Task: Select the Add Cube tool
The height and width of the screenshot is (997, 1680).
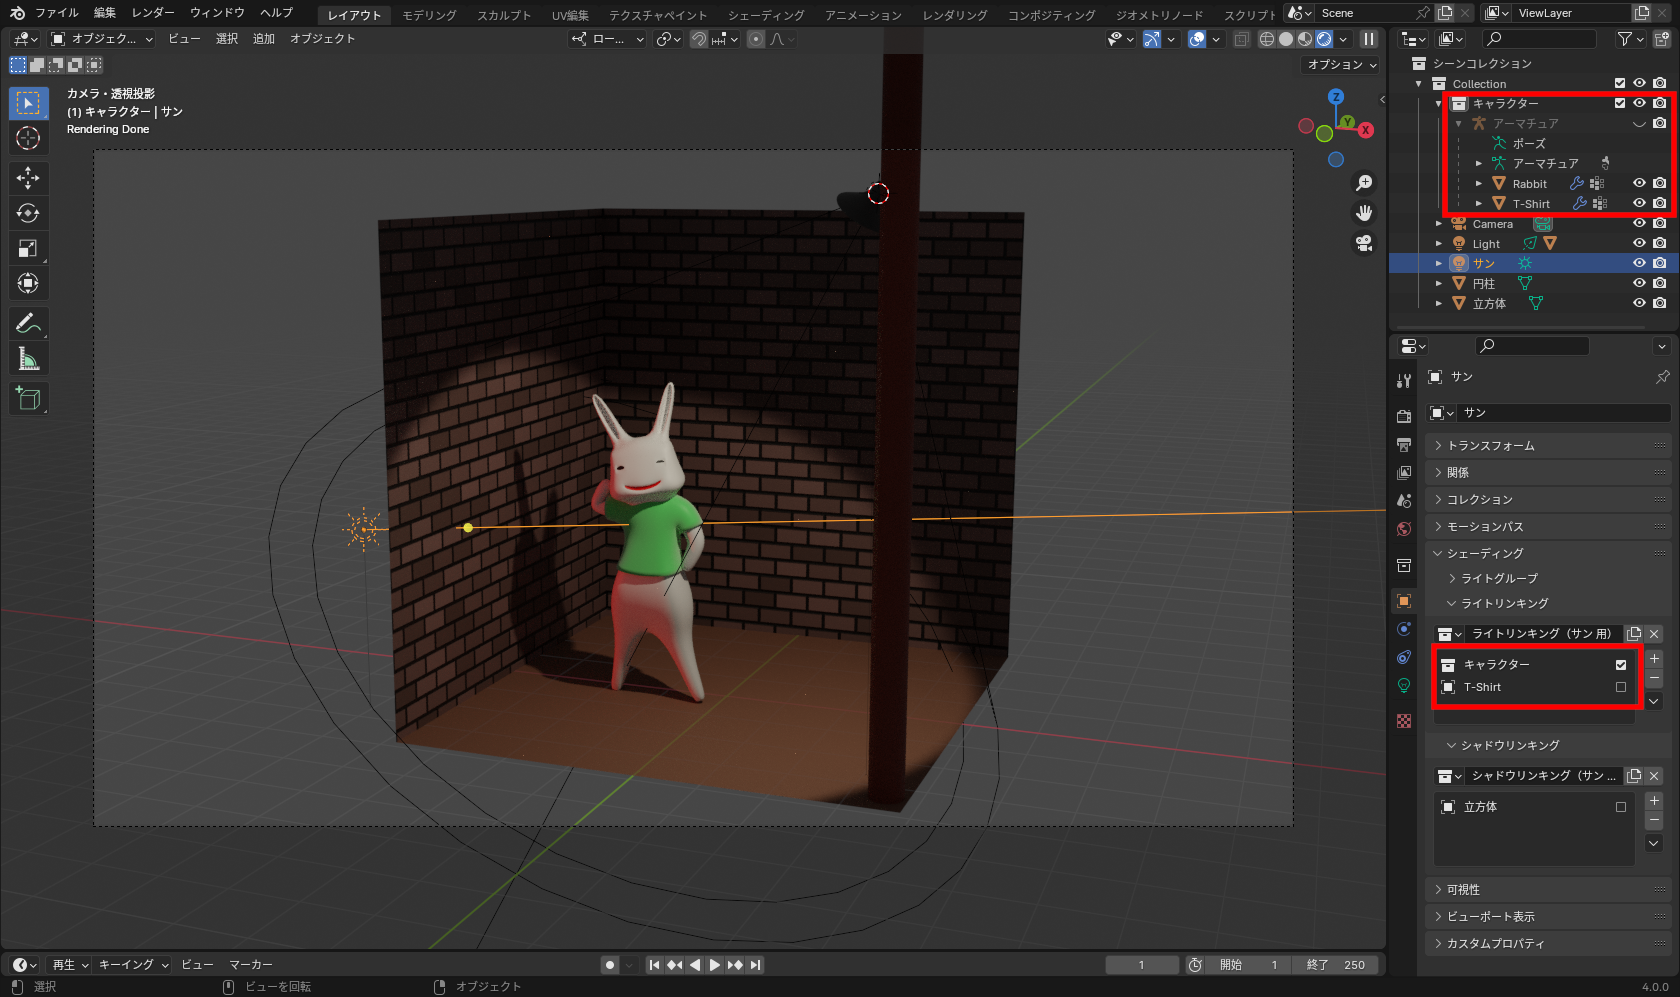Action: click(x=28, y=398)
